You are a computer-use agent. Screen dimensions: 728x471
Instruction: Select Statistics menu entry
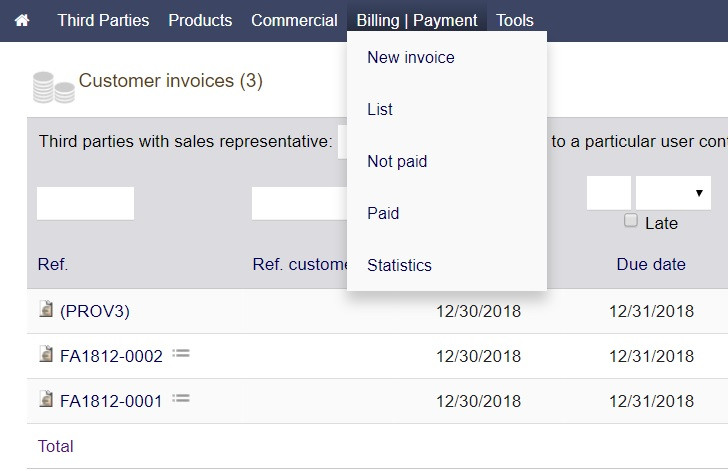[400, 265]
